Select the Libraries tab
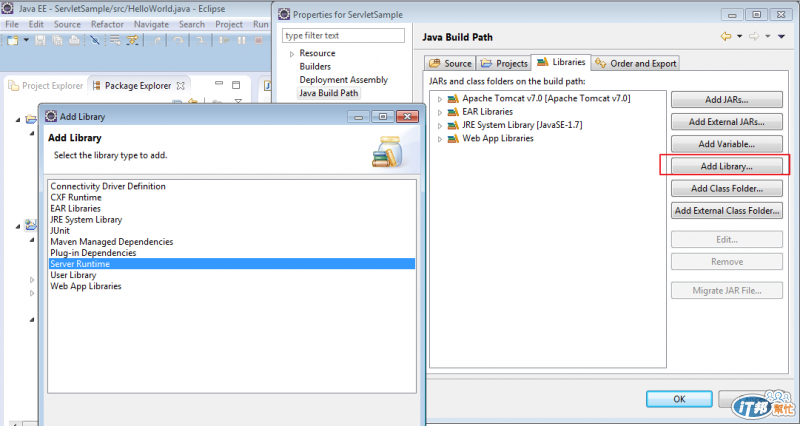This screenshot has height=426, width=800. (x=561, y=62)
